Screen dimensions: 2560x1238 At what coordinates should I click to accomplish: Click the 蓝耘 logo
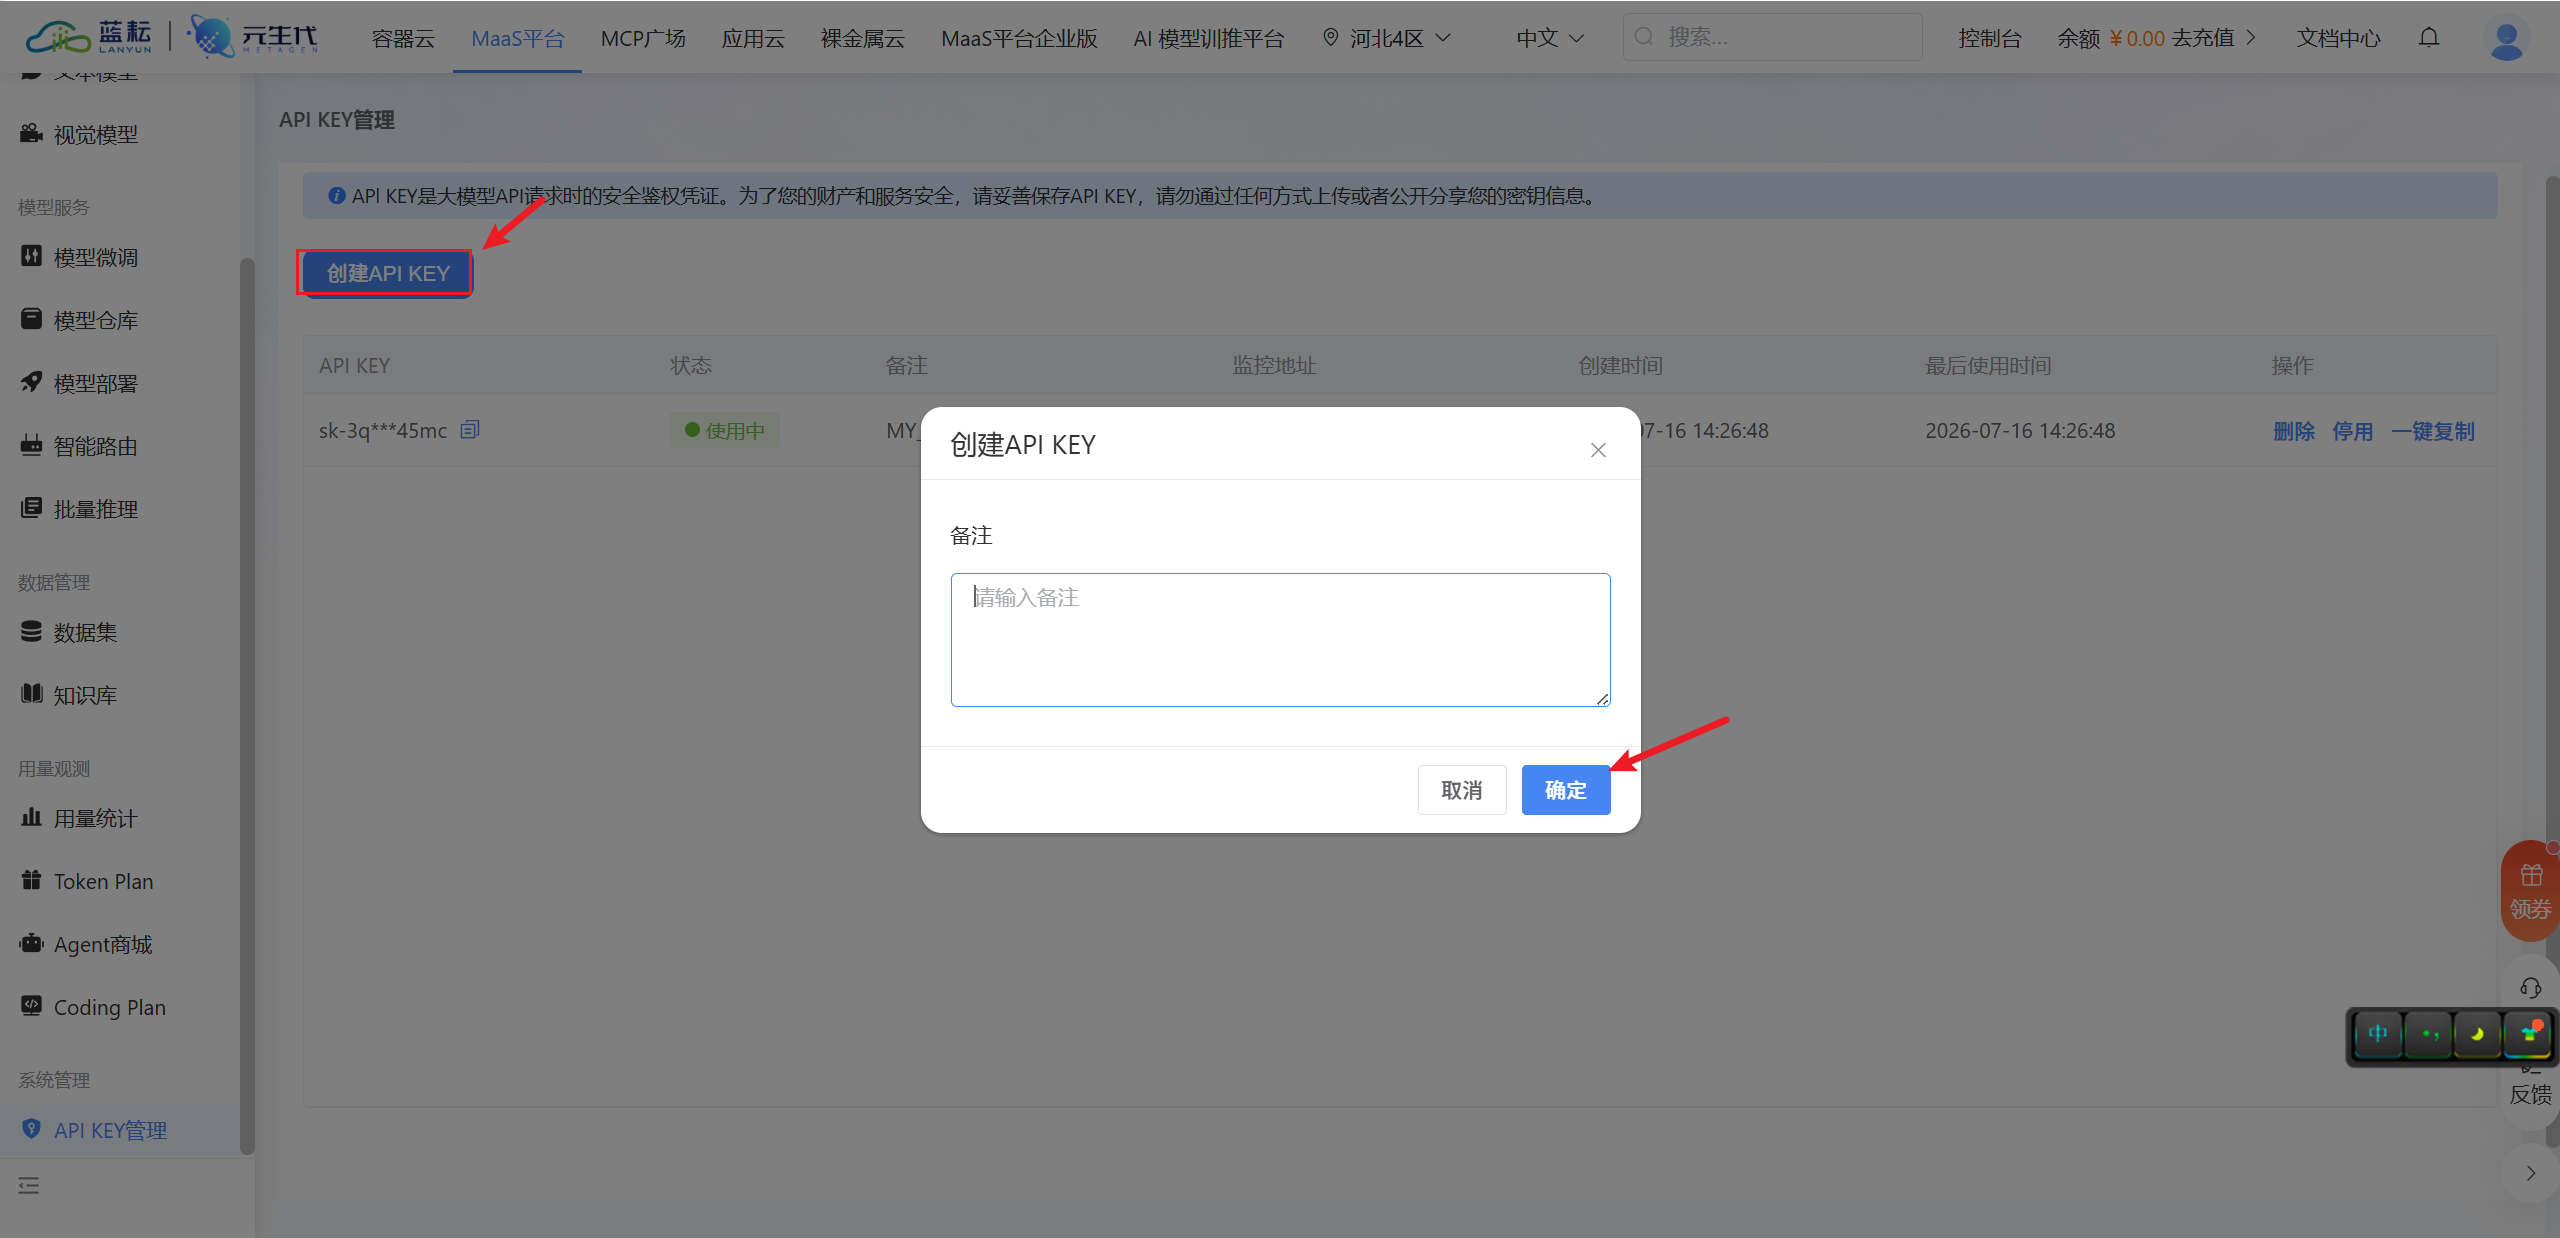(x=88, y=37)
